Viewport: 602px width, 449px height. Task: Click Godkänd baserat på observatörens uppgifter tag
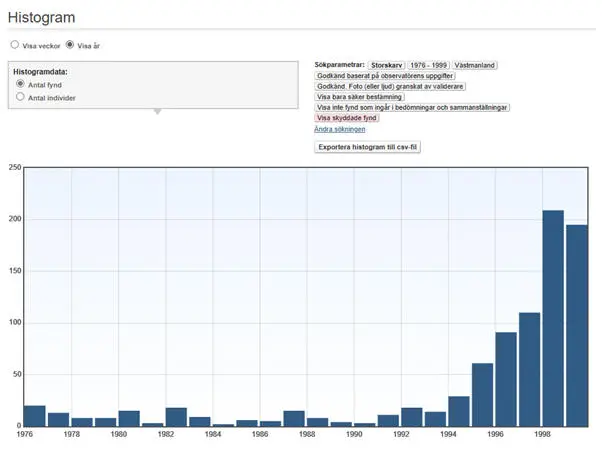tap(384, 76)
